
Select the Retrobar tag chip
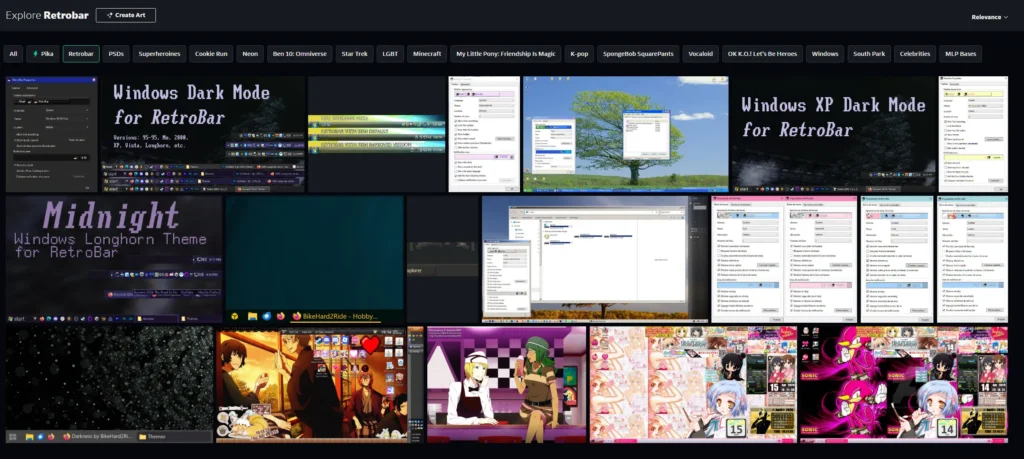[x=80, y=53]
